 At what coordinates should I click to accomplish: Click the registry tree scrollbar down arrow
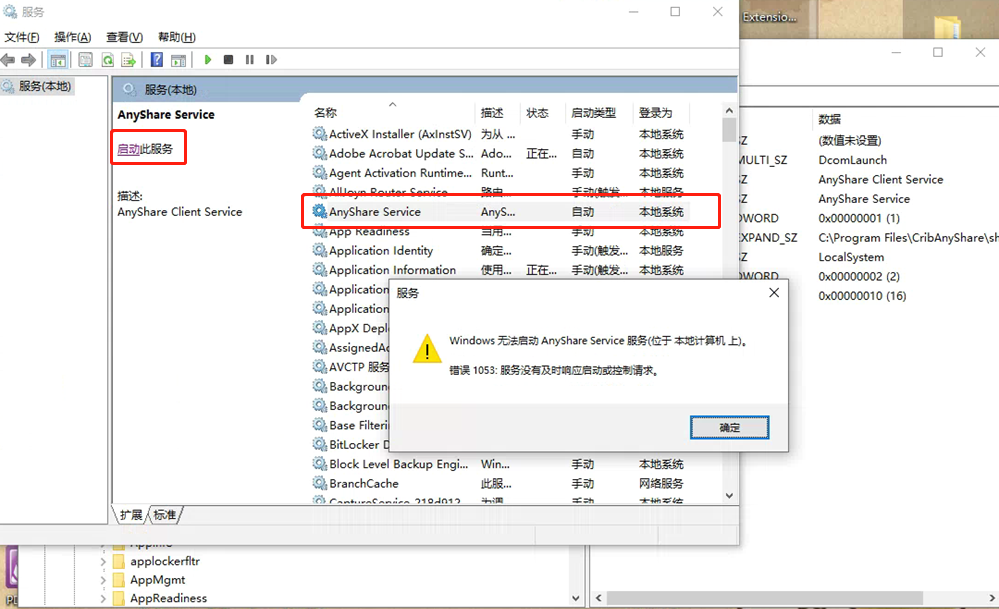[576, 598]
